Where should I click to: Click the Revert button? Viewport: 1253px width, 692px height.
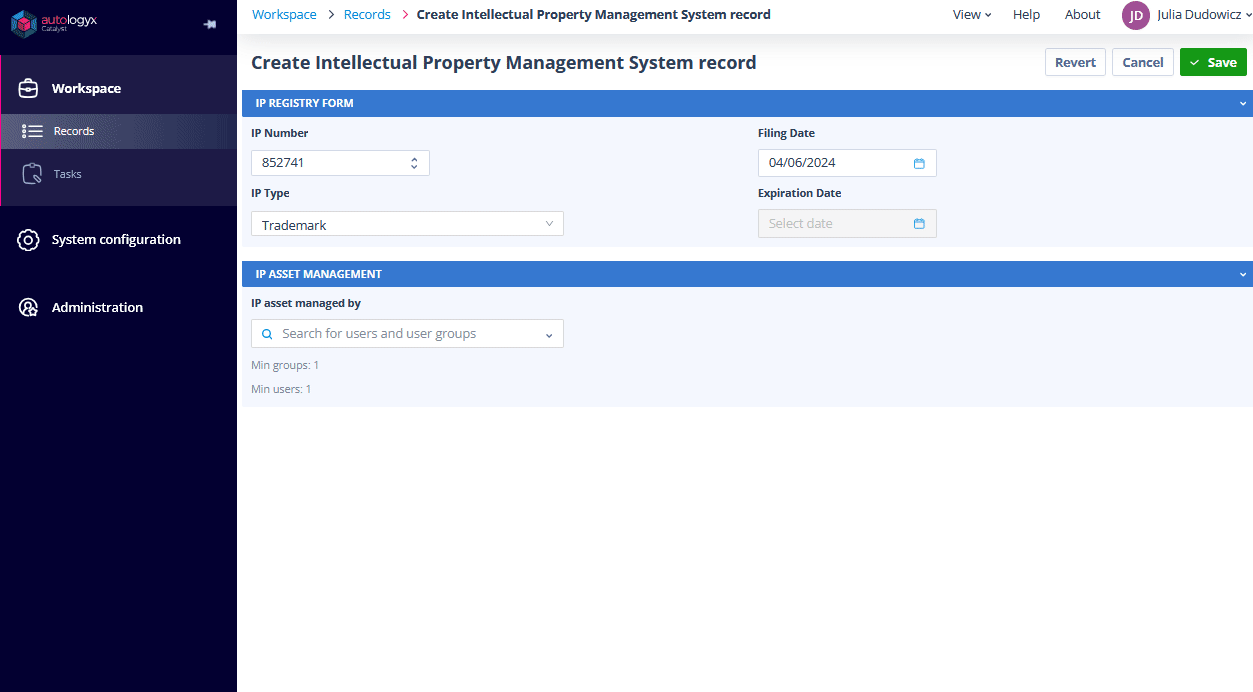(1075, 62)
